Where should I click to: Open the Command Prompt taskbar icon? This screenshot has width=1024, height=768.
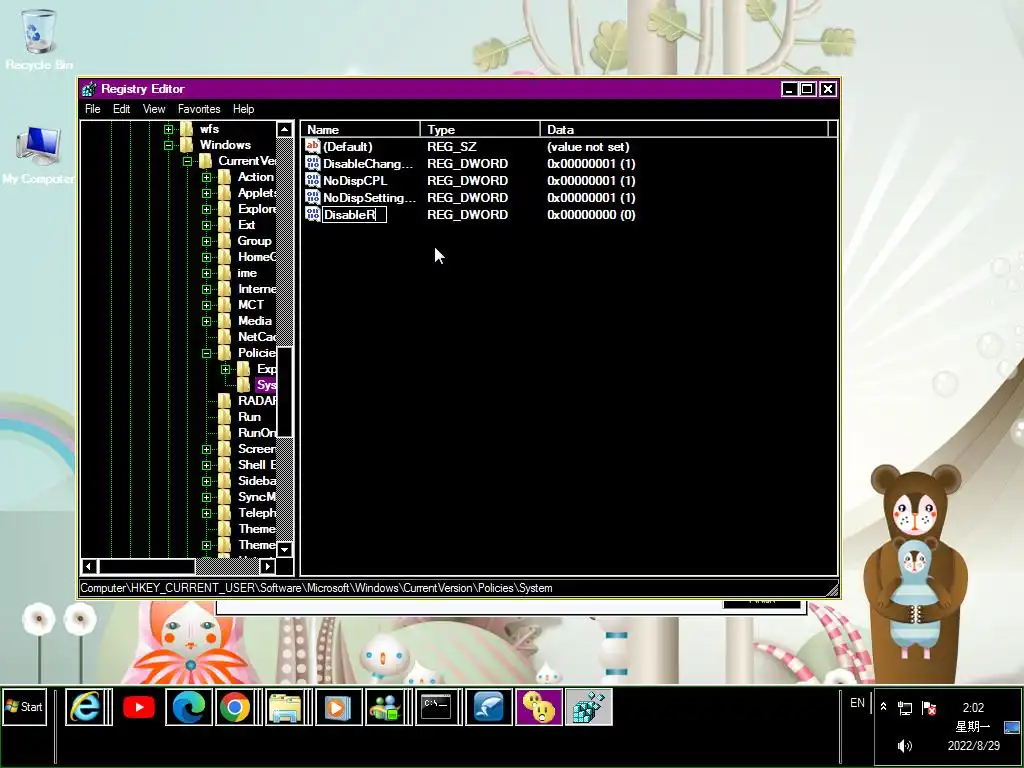tap(436, 707)
